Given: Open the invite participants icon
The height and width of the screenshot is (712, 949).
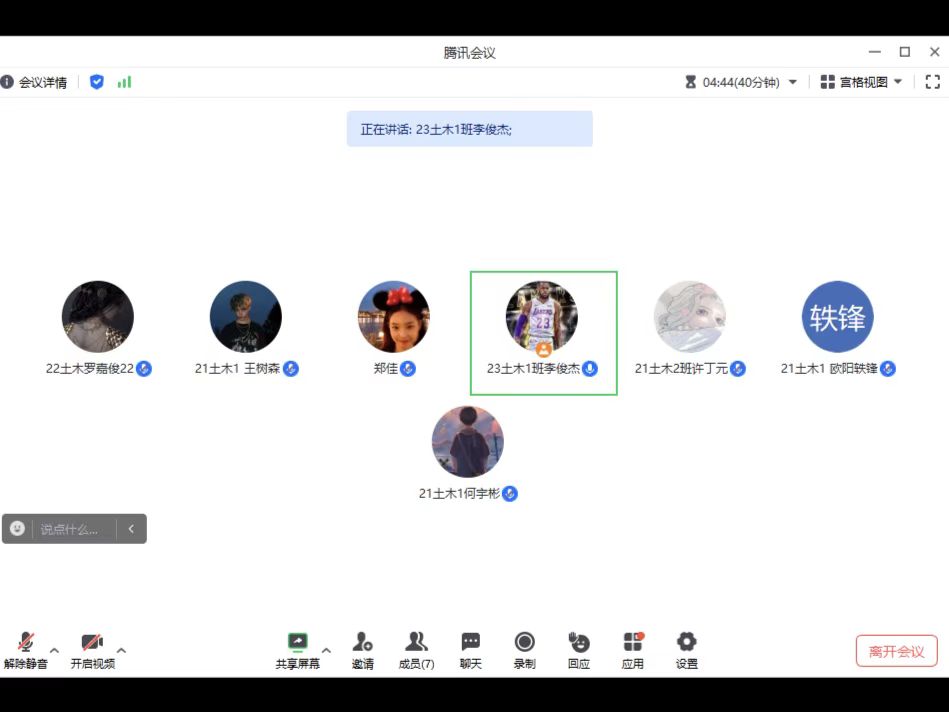Looking at the screenshot, I should (x=362, y=643).
